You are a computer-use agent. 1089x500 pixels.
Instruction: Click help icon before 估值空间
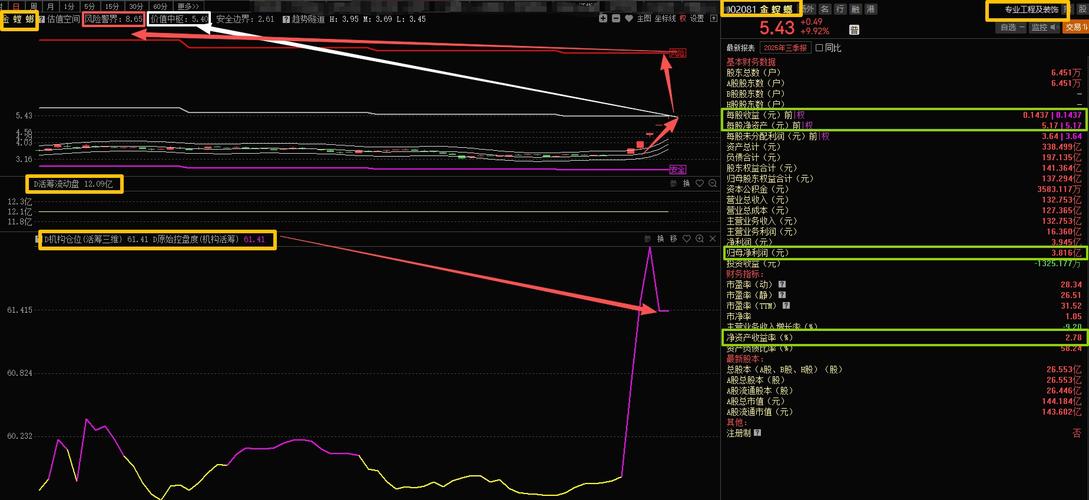coord(42,19)
